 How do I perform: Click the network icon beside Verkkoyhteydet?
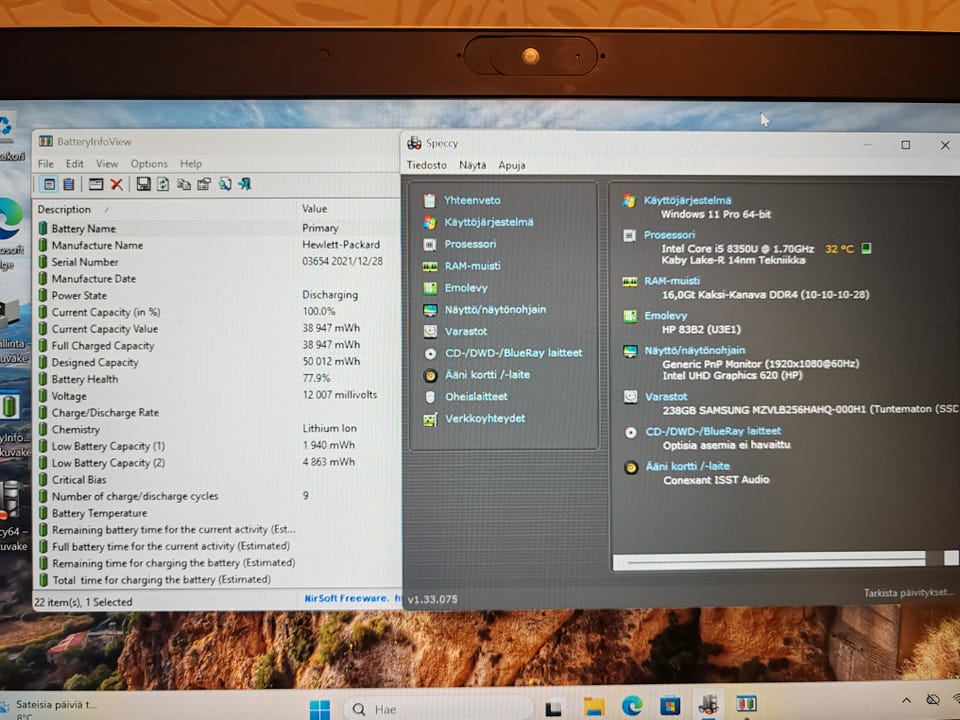430,419
